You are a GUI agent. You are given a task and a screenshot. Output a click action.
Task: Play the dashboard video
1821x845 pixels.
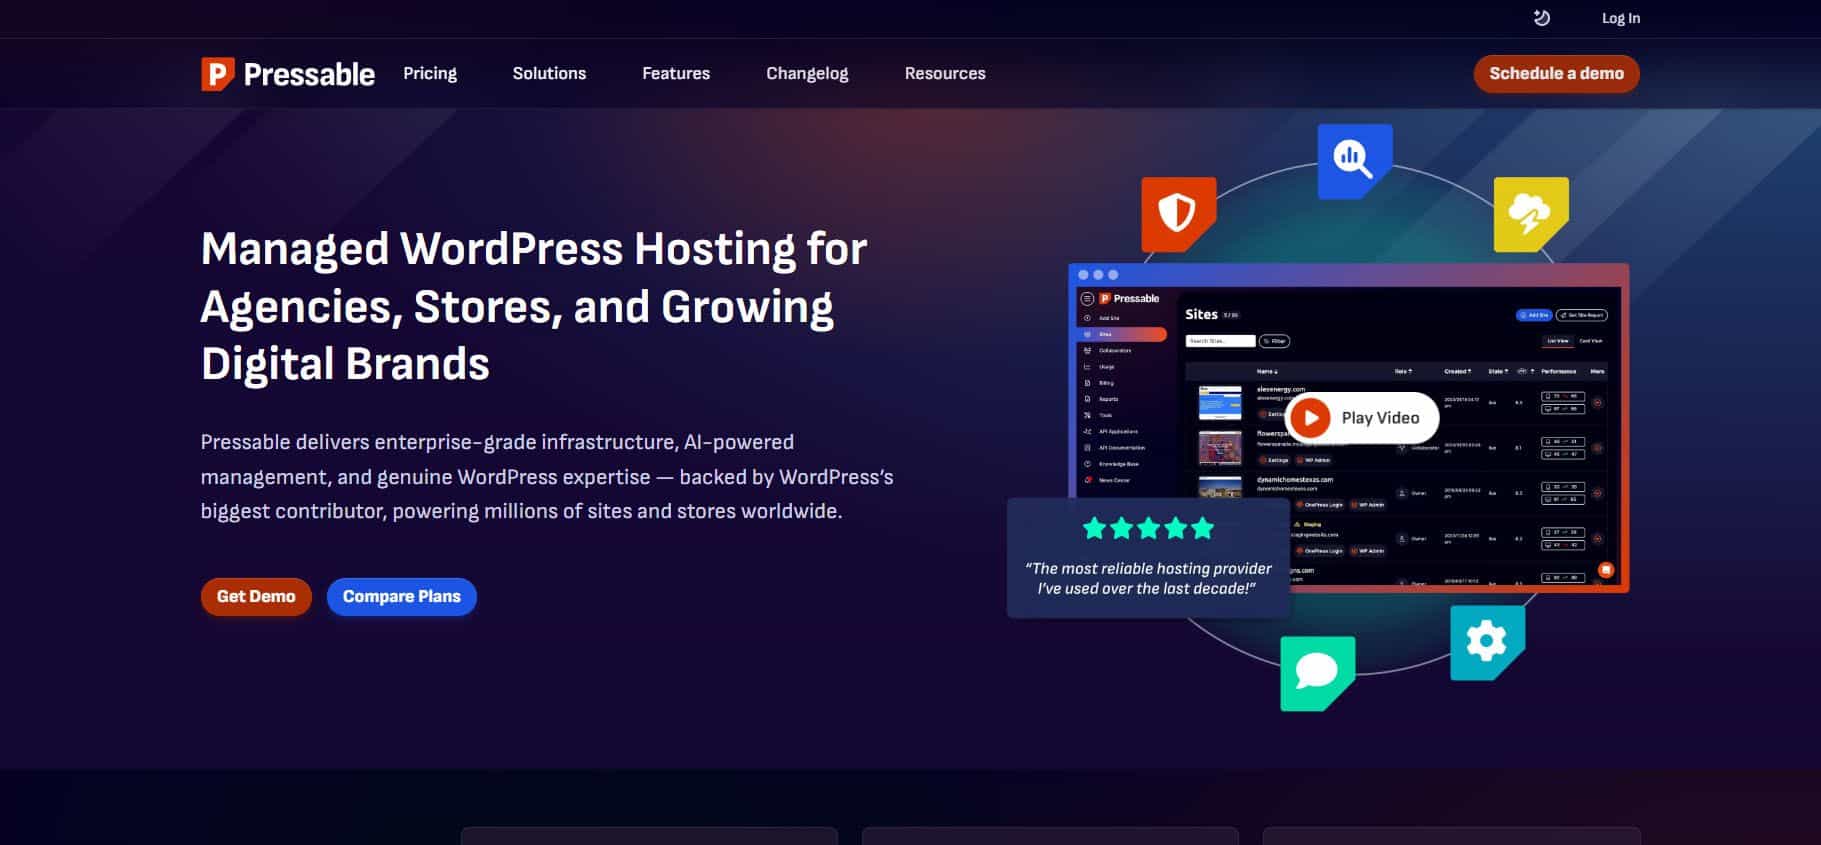coord(1362,418)
